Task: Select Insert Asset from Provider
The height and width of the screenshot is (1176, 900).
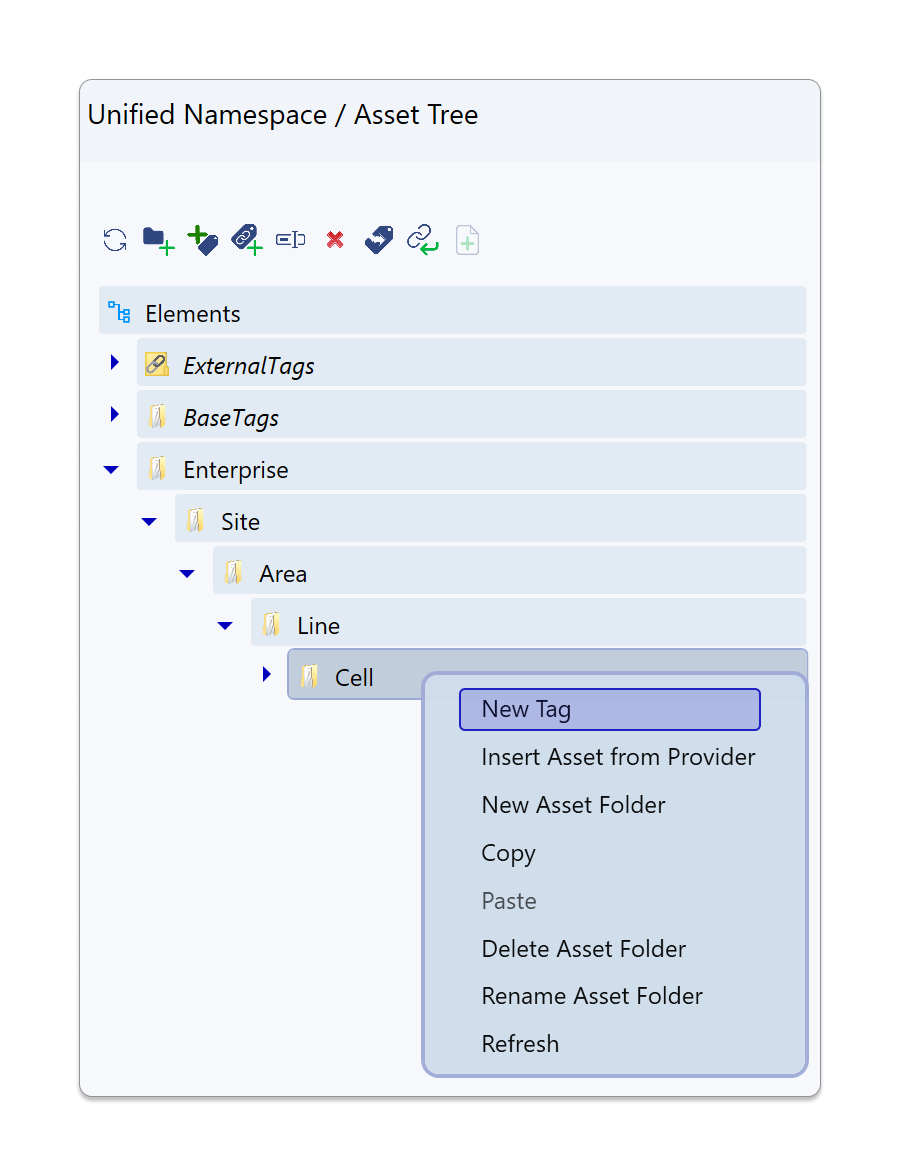Action: click(x=618, y=757)
